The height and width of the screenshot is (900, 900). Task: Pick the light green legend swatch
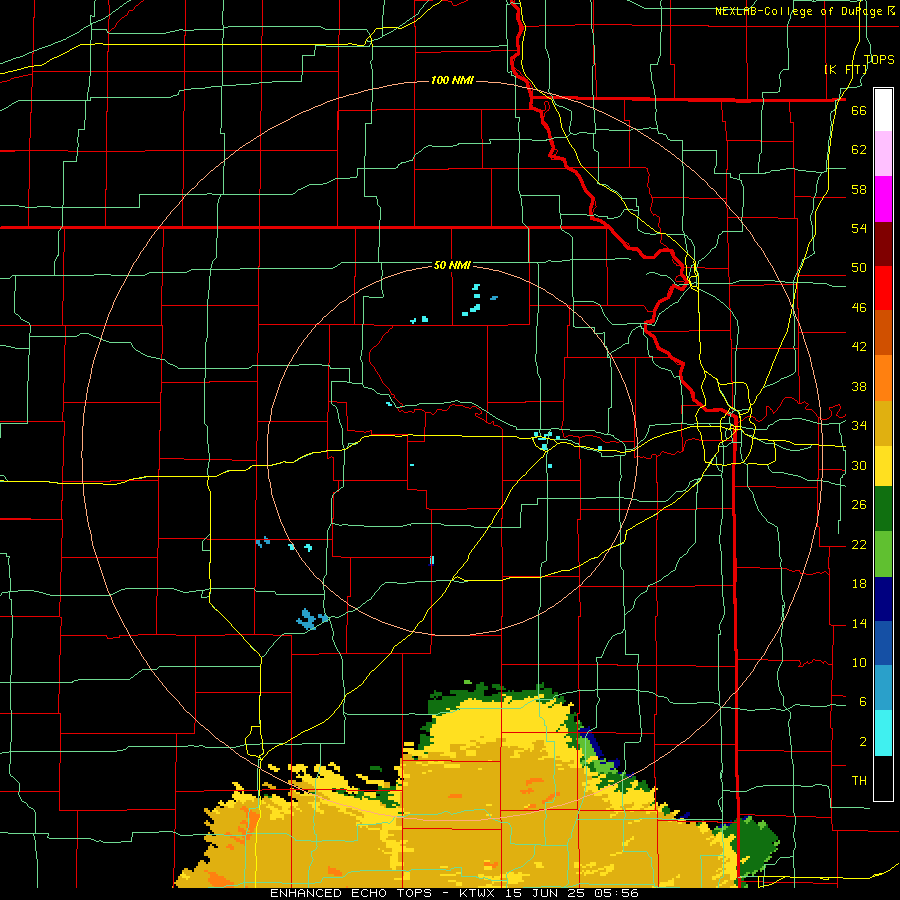coord(883,554)
